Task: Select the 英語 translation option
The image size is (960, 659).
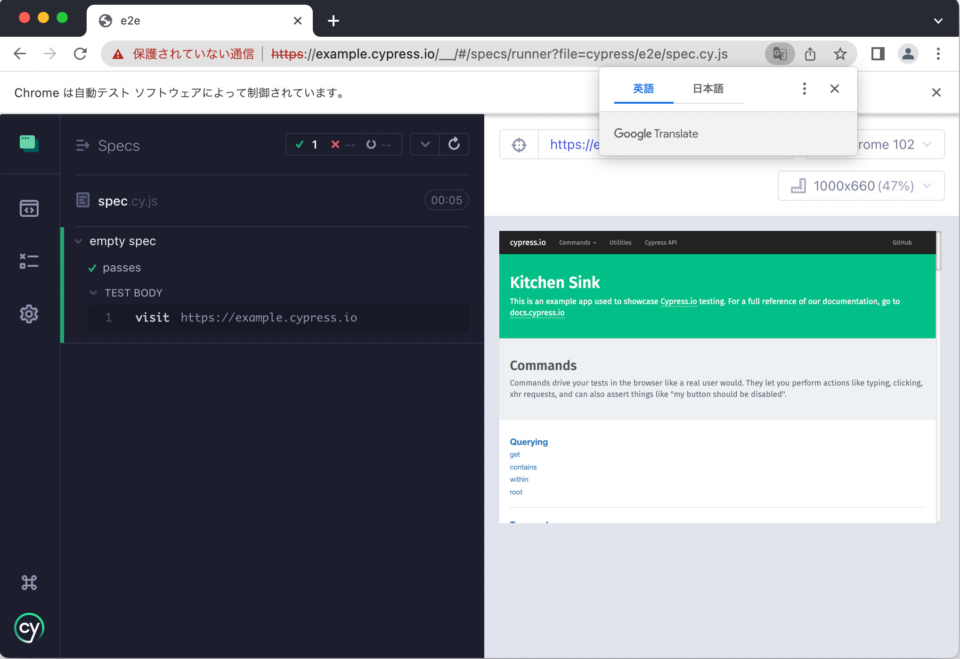Action: click(x=643, y=88)
